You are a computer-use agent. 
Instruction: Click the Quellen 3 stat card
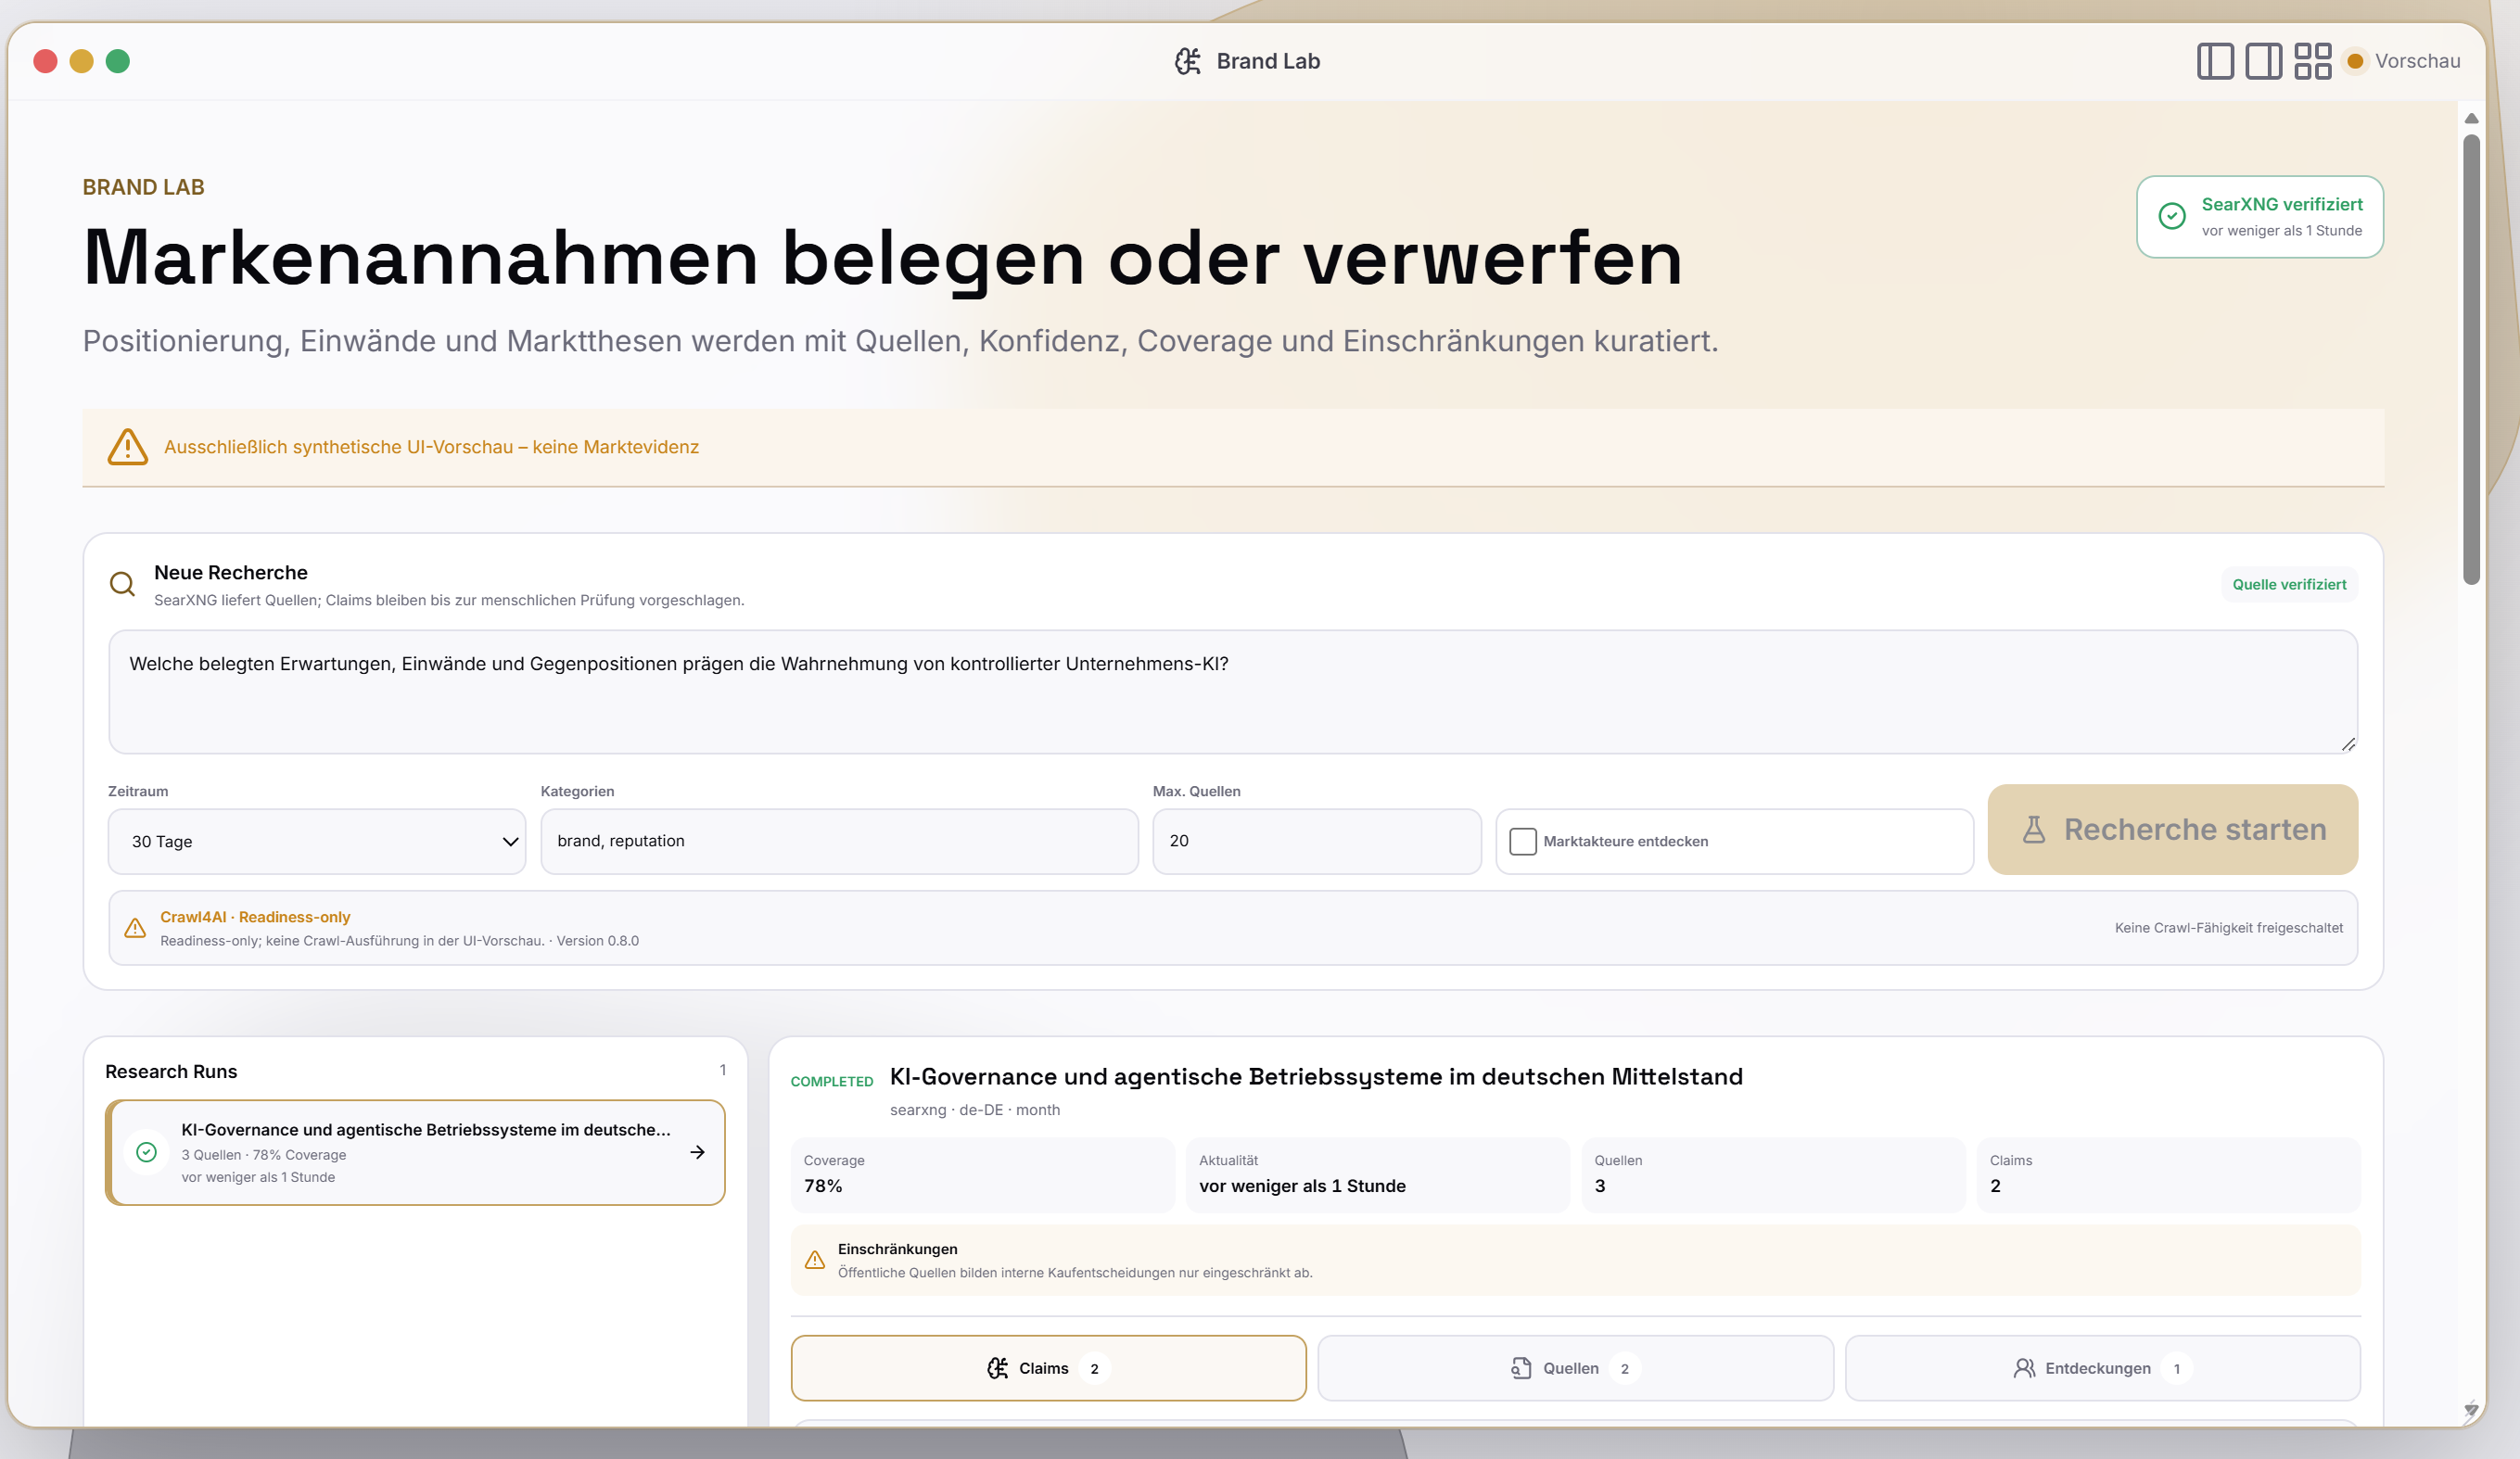tap(1772, 1175)
